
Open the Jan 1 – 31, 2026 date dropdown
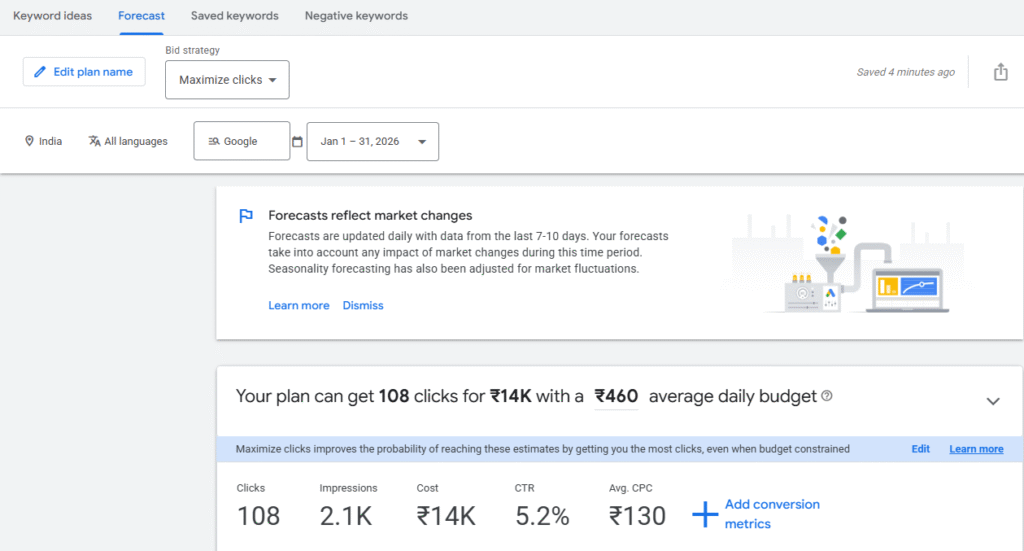(372, 142)
